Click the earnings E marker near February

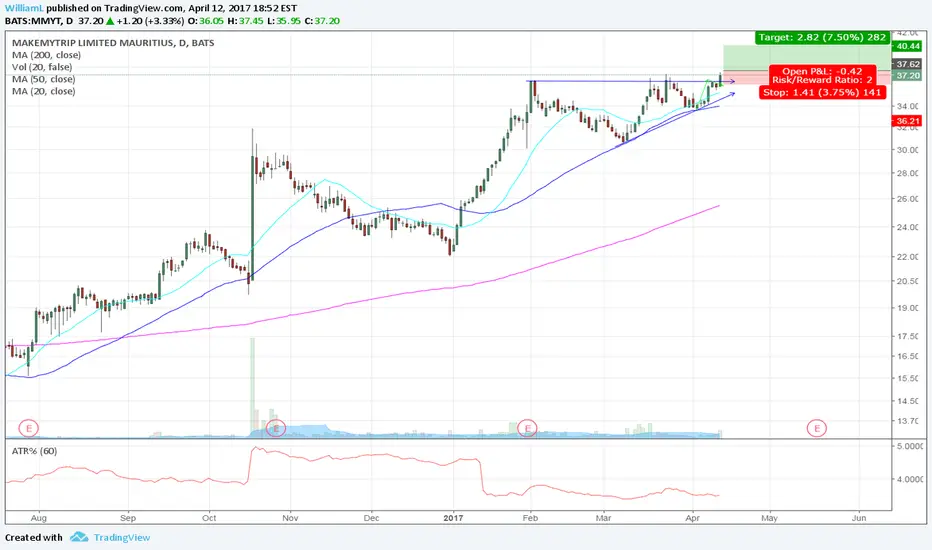click(527, 428)
